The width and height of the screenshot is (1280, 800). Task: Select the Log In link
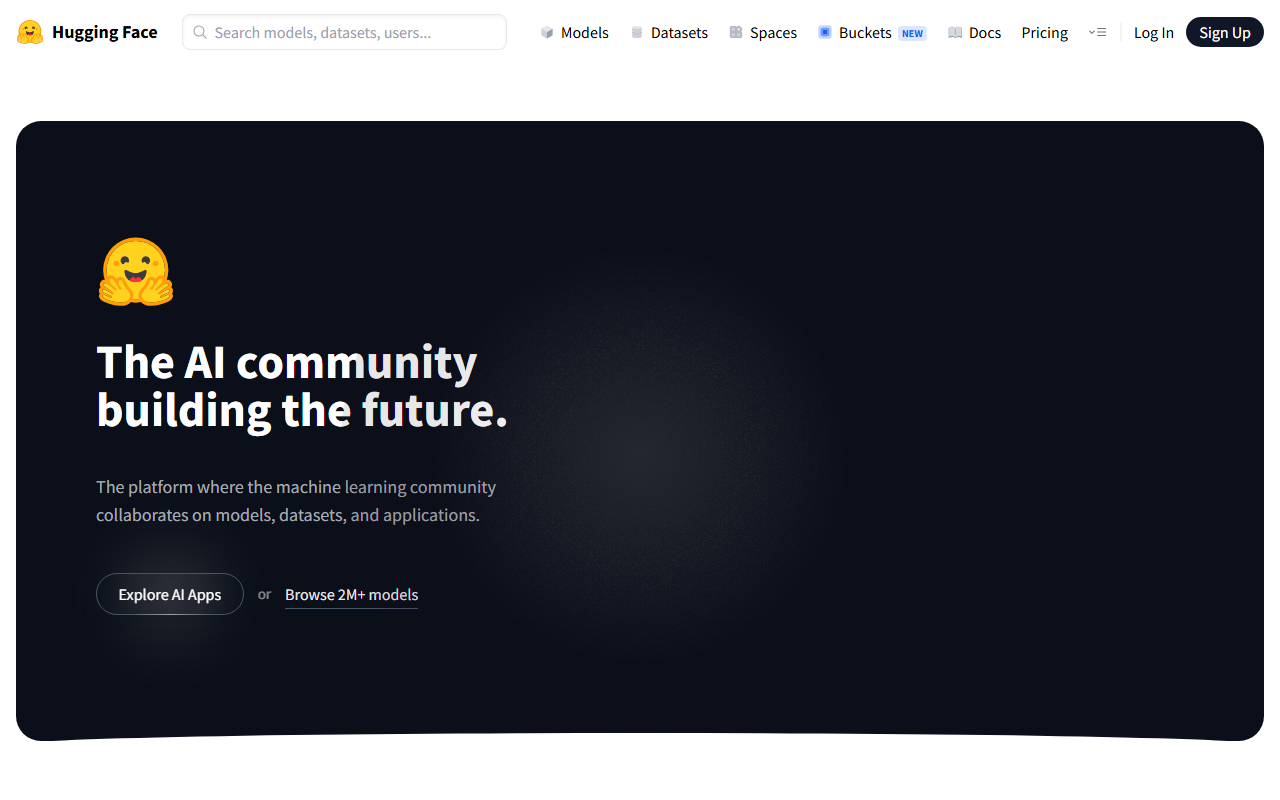pyautogui.click(x=1154, y=32)
